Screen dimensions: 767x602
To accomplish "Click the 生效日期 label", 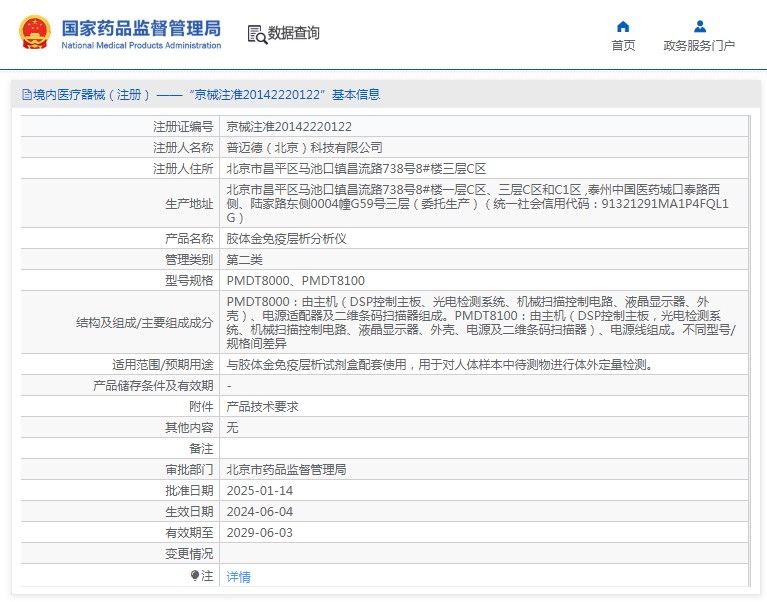I will click(189, 512).
